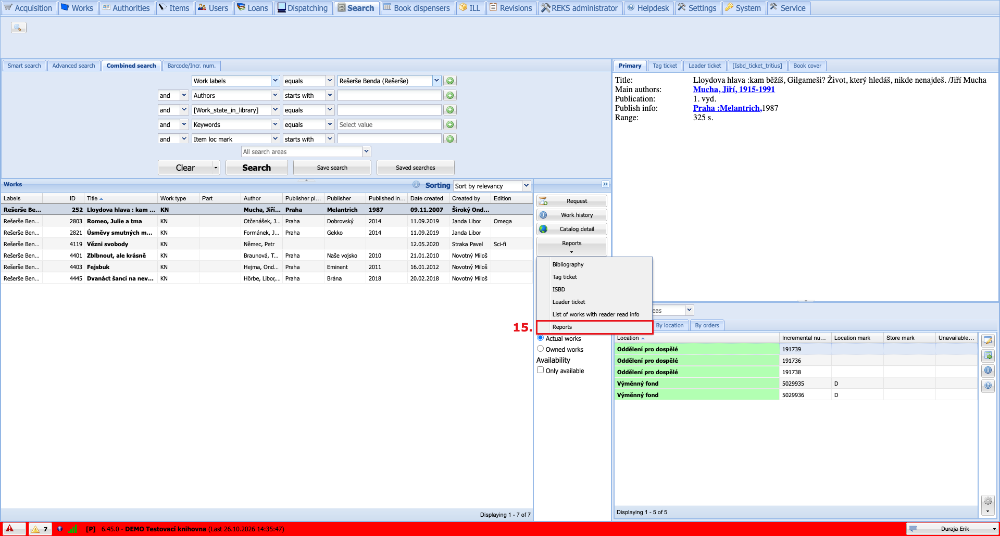Switch to Smart search tab
The width and height of the screenshot is (1000, 536).
coord(24,66)
